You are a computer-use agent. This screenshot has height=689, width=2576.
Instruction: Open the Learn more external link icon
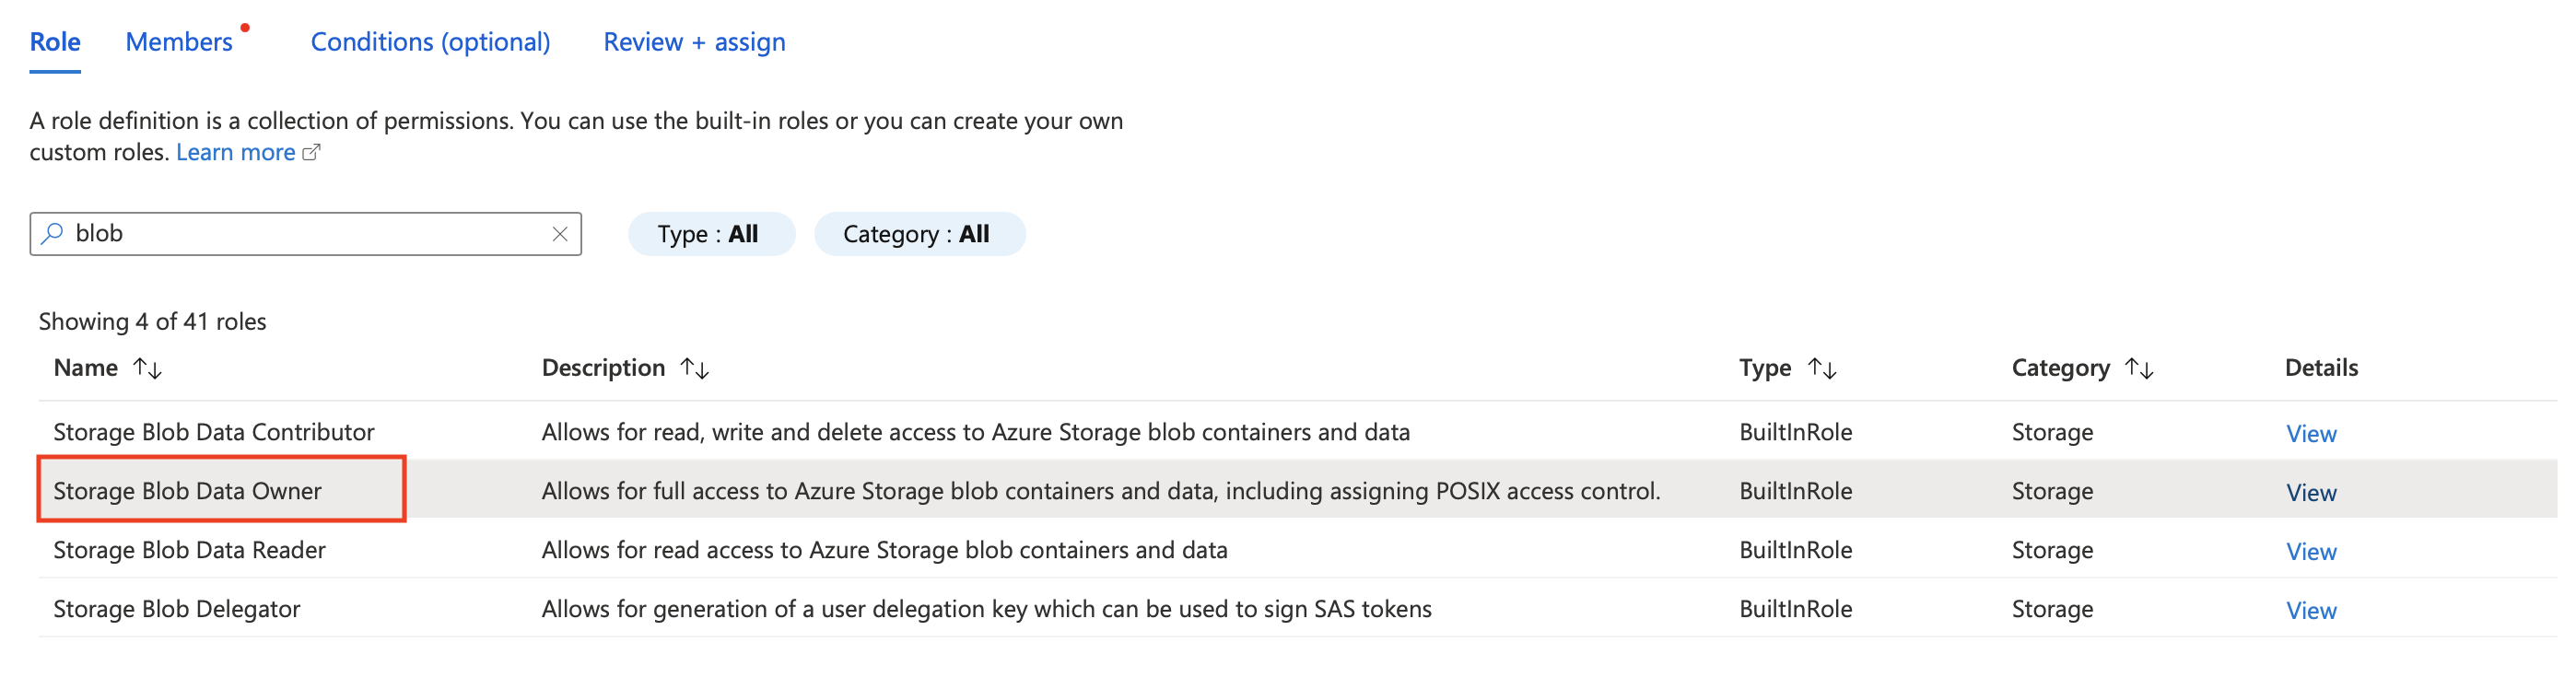(312, 153)
